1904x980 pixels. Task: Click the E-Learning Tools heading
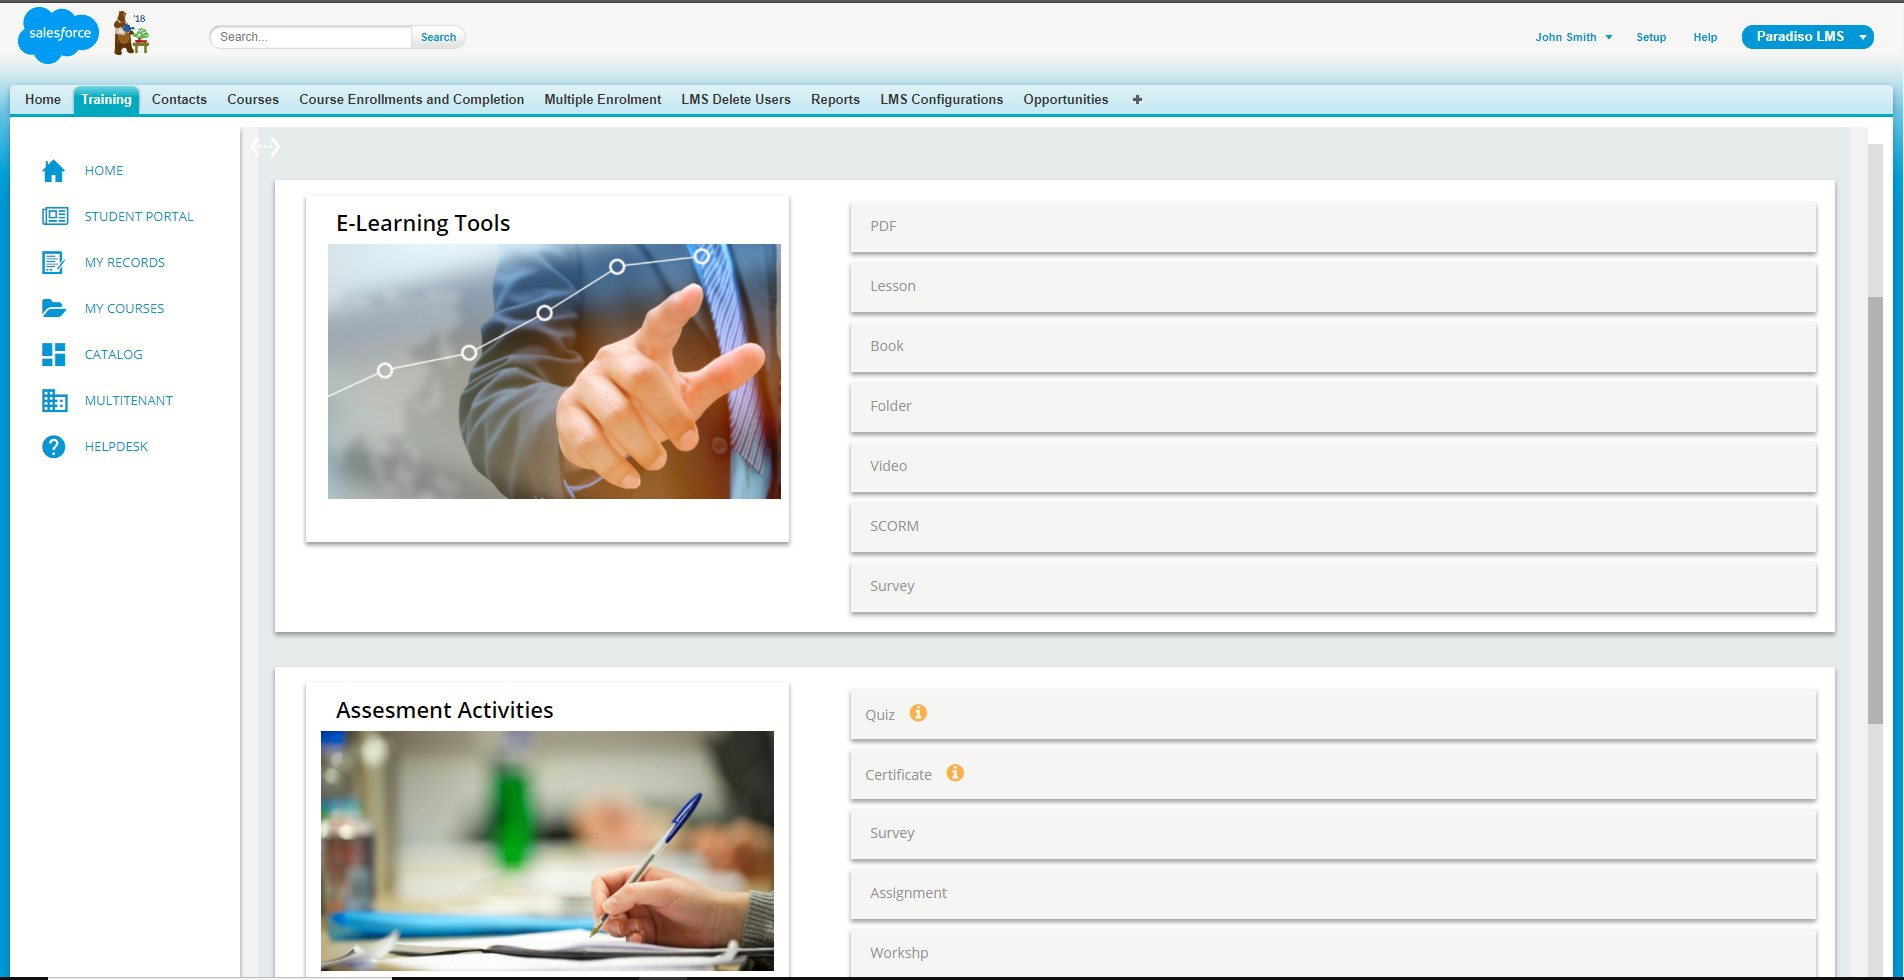point(423,223)
